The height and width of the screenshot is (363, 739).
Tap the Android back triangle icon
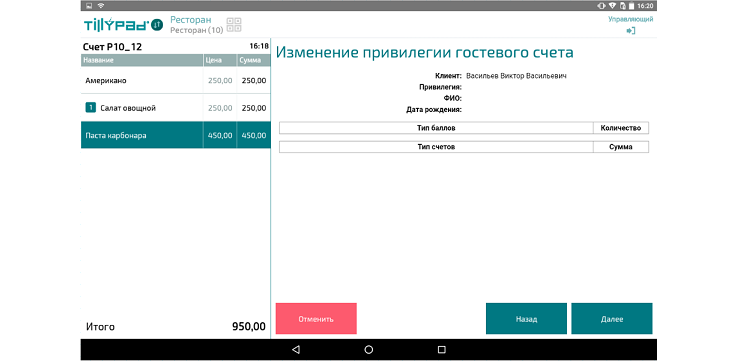pyautogui.click(x=296, y=349)
